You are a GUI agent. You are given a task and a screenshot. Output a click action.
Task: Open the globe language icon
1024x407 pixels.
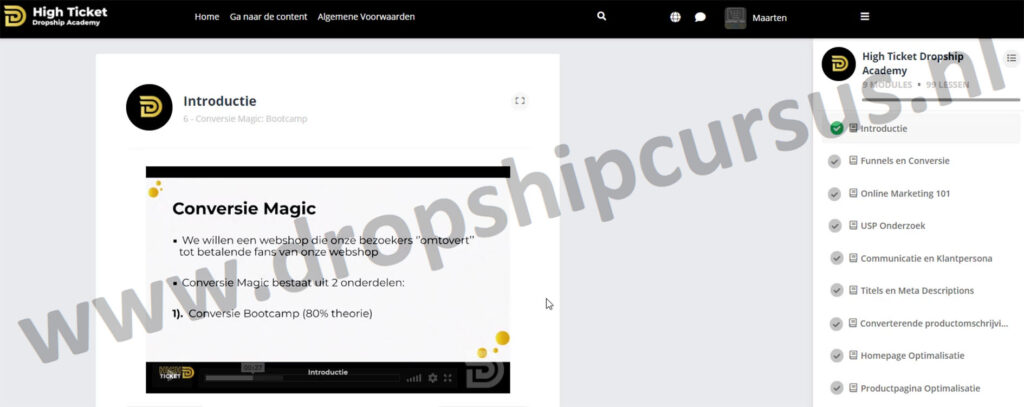[x=675, y=17]
